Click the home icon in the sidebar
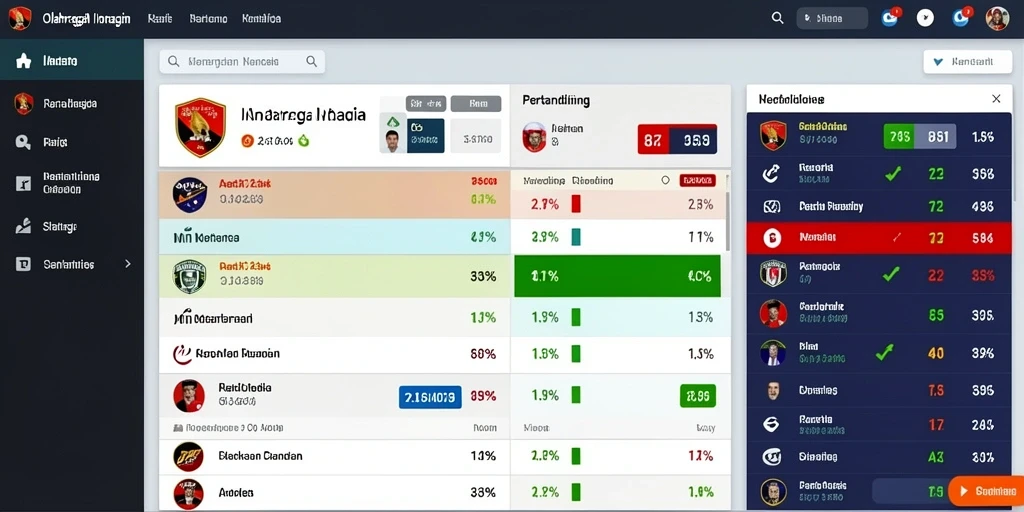This screenshot has height=512, width=1024. (x=24, y=61)
